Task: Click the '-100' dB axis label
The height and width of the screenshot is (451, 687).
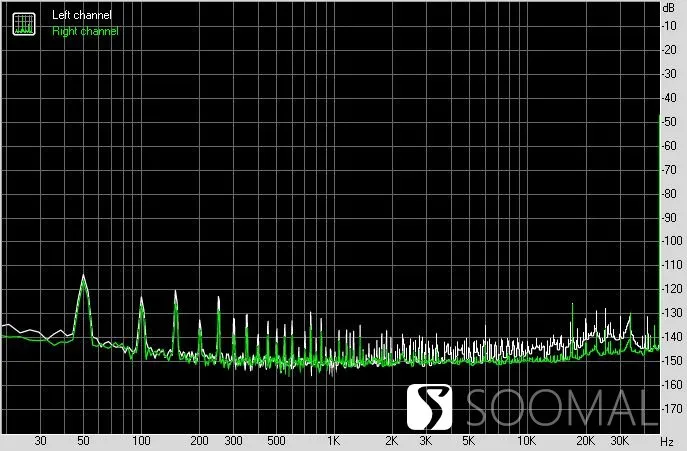Action: tap(672, 241)
